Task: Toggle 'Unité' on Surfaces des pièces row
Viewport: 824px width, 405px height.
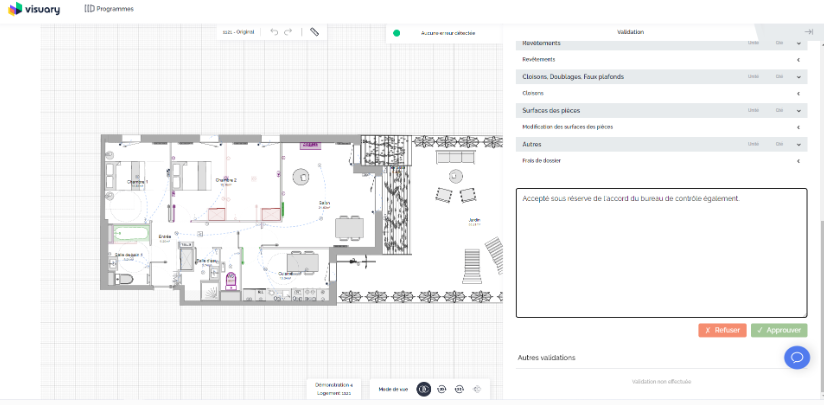Action: click(753, 109)
